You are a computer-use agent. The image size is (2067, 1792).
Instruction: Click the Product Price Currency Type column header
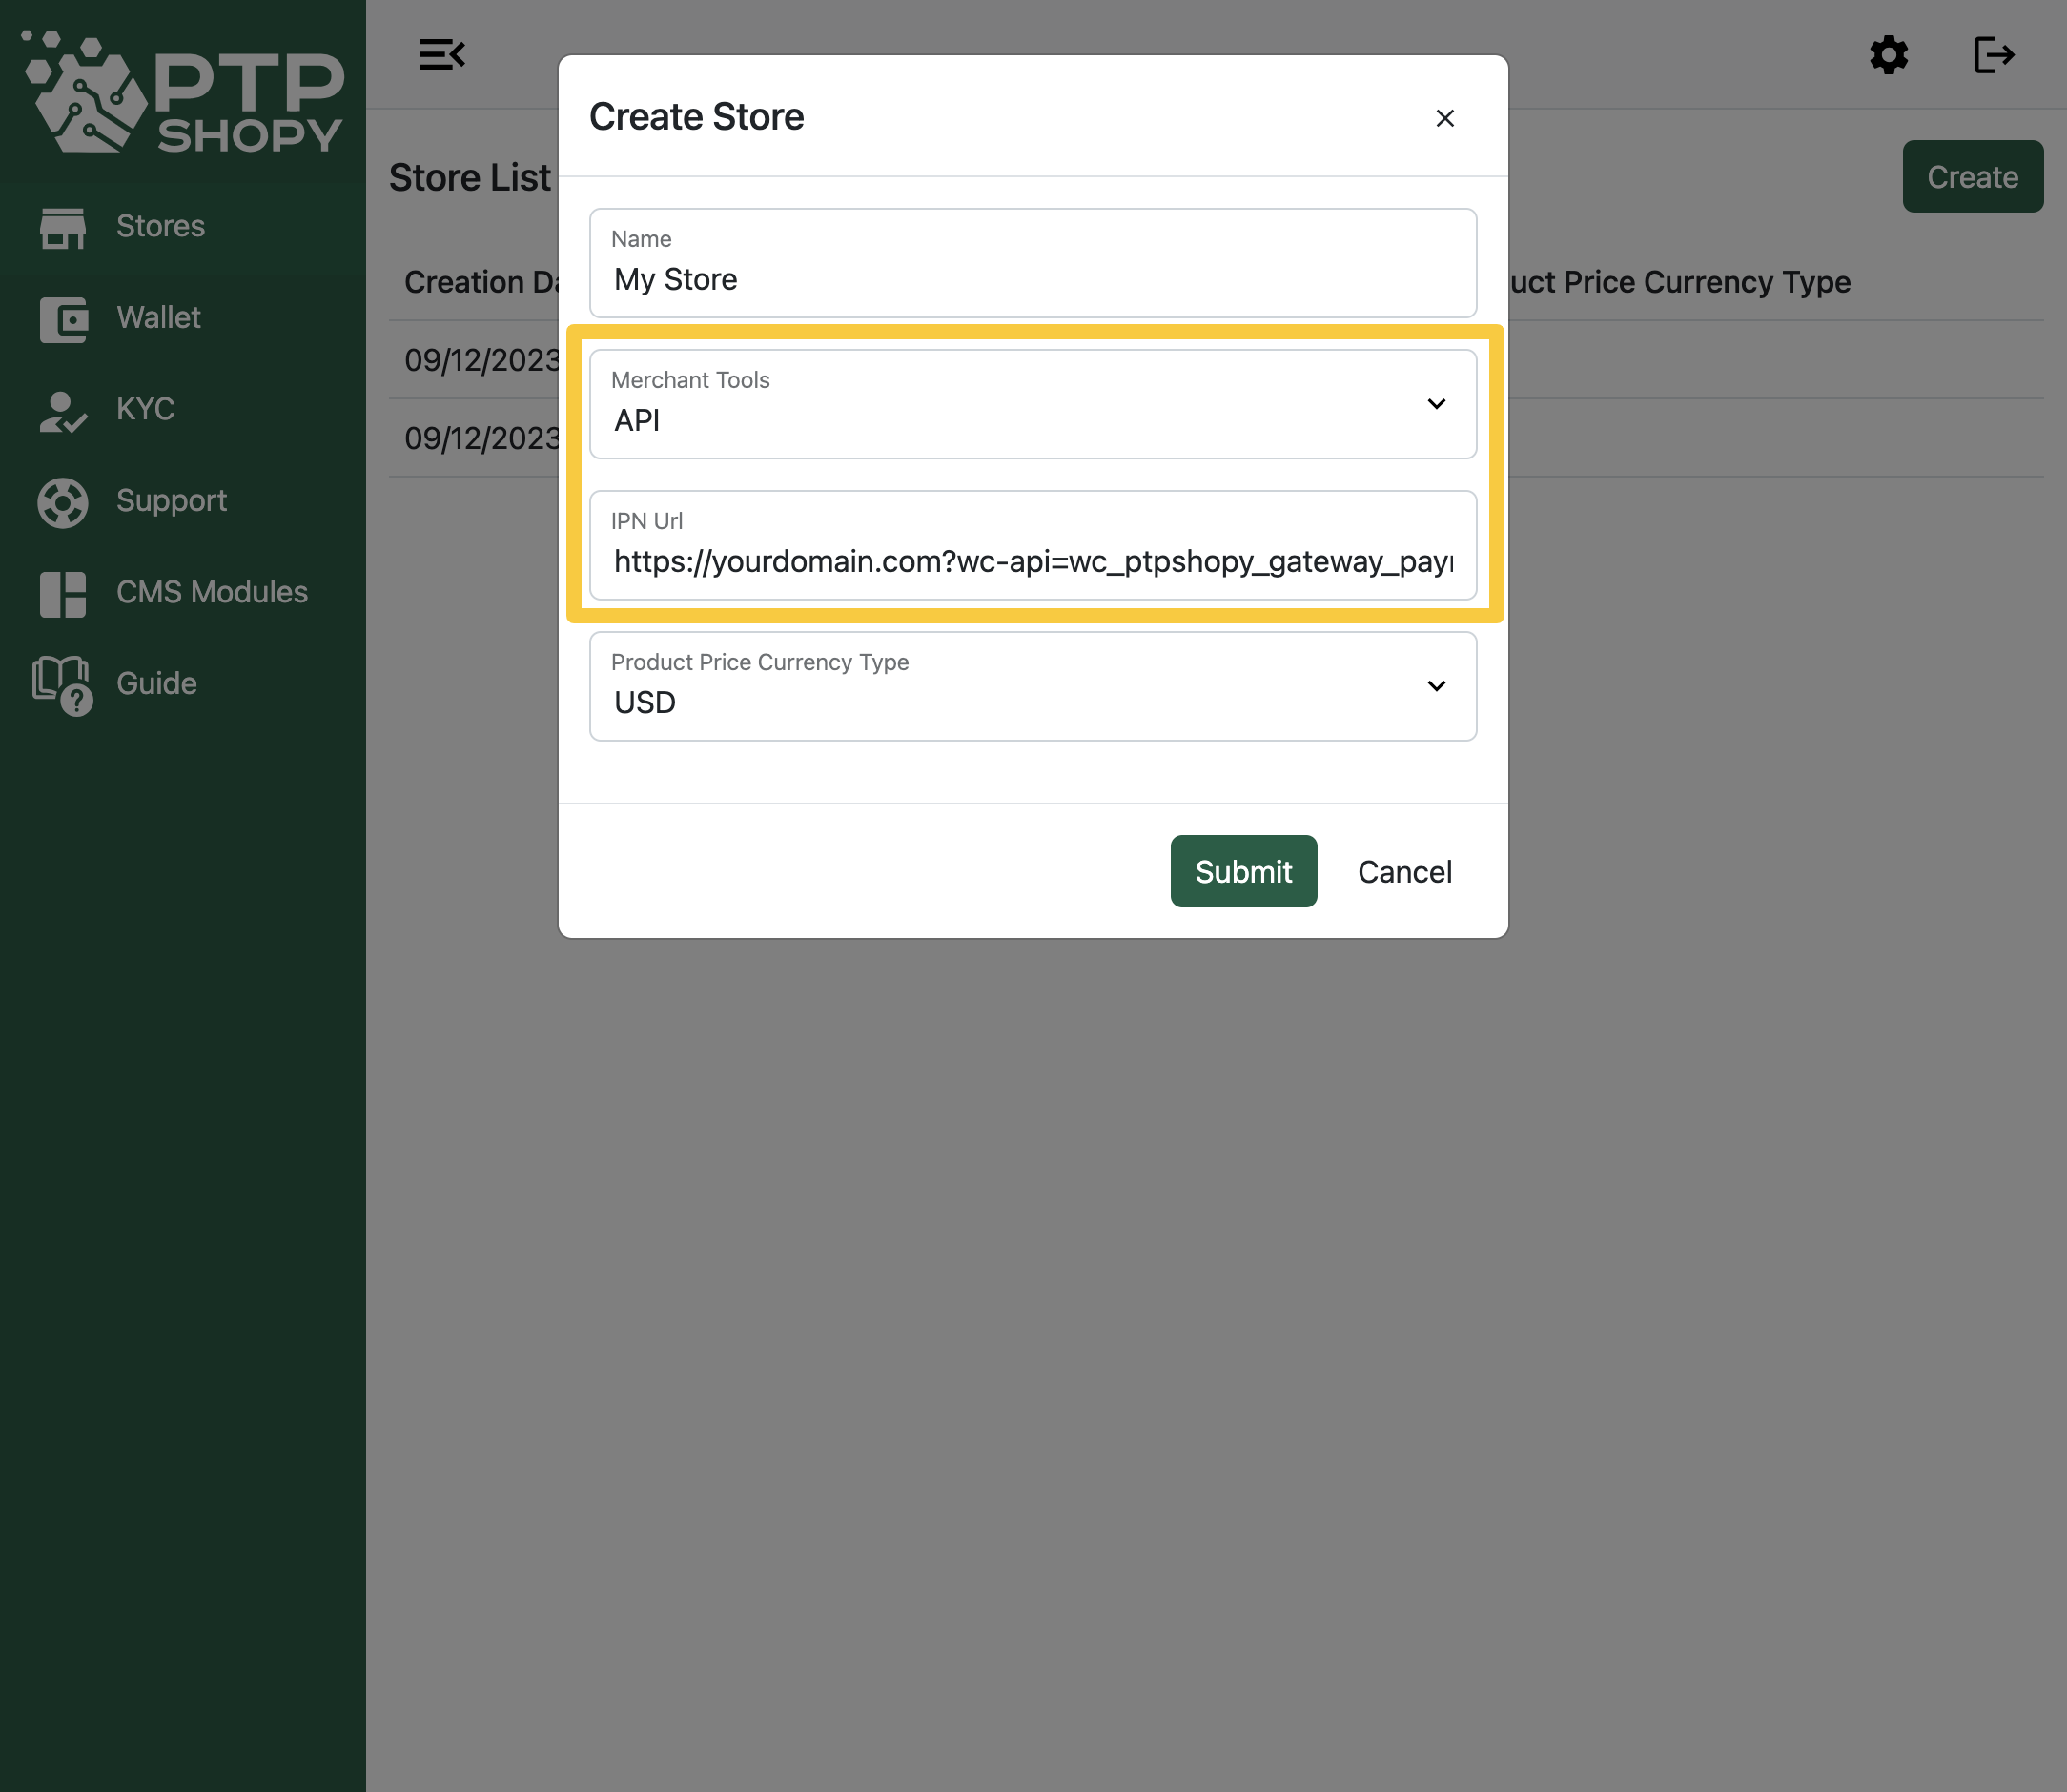[1679, 282]
